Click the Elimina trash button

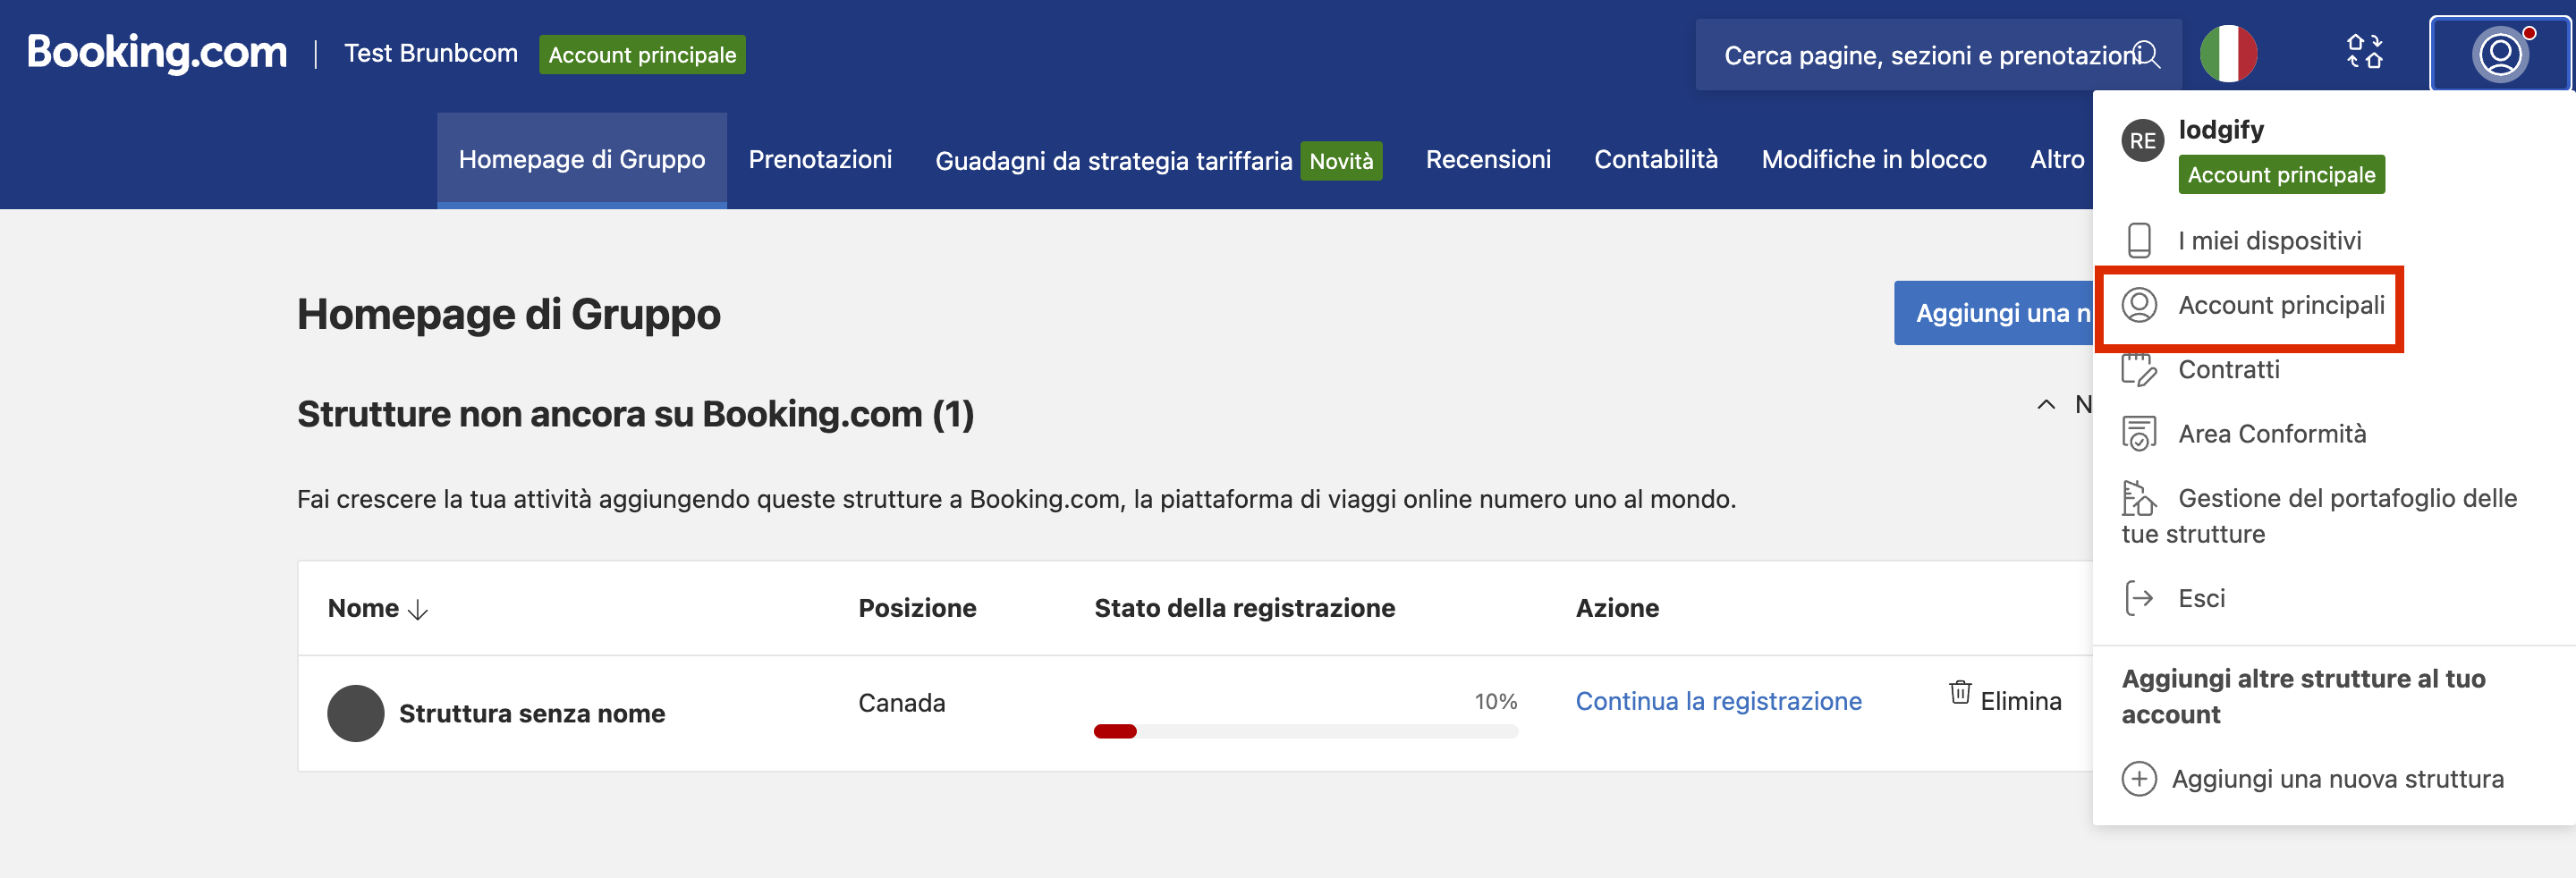pos(2005,699)
